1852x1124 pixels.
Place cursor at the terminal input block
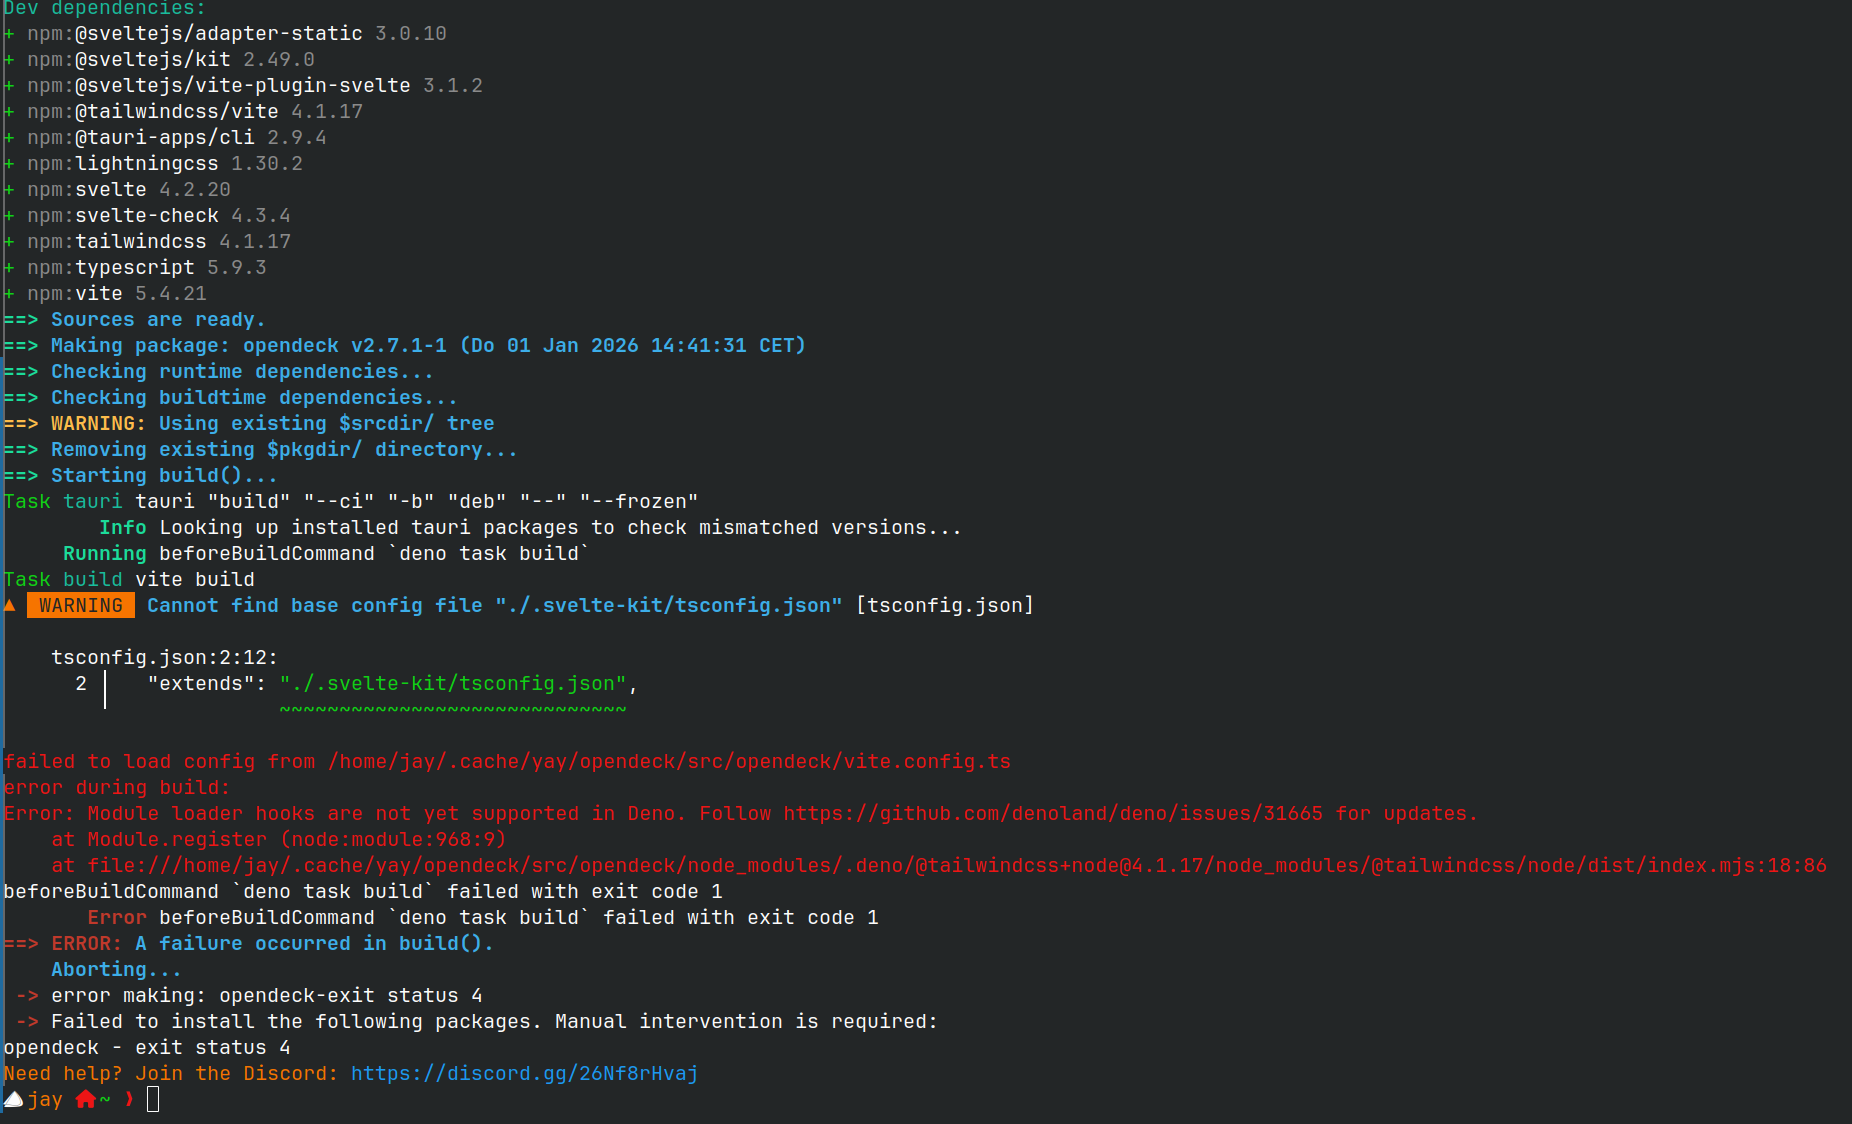pyautogui.click(x=153, y=1099)
